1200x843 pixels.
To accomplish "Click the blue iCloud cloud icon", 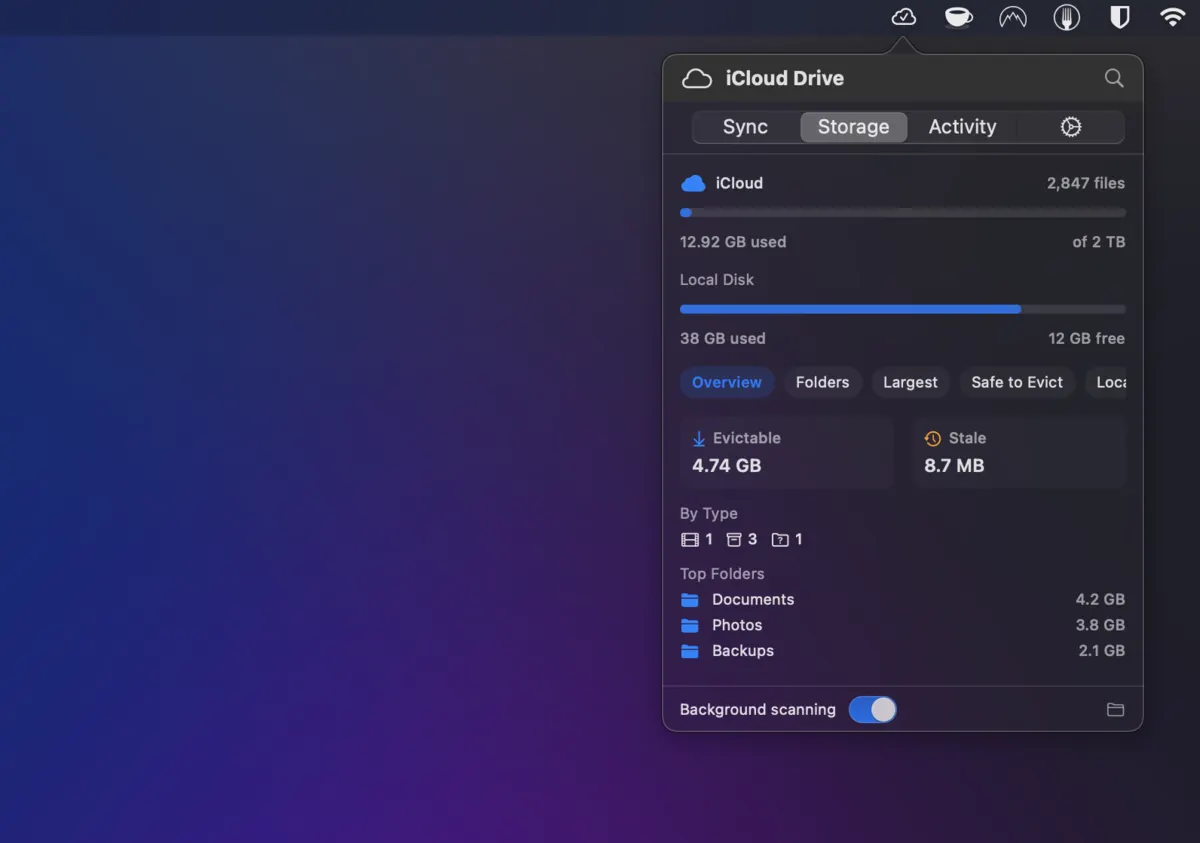I will (693, 184).
